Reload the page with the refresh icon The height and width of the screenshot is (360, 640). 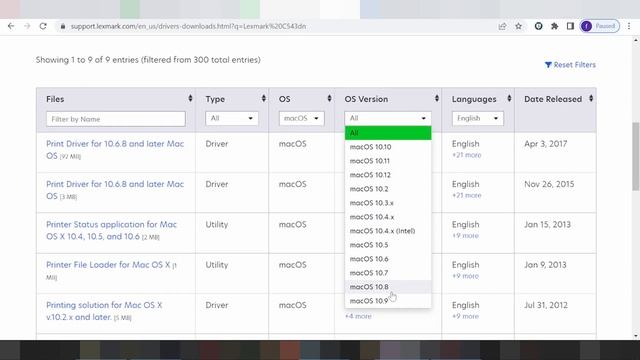click(x=43, y=26)
